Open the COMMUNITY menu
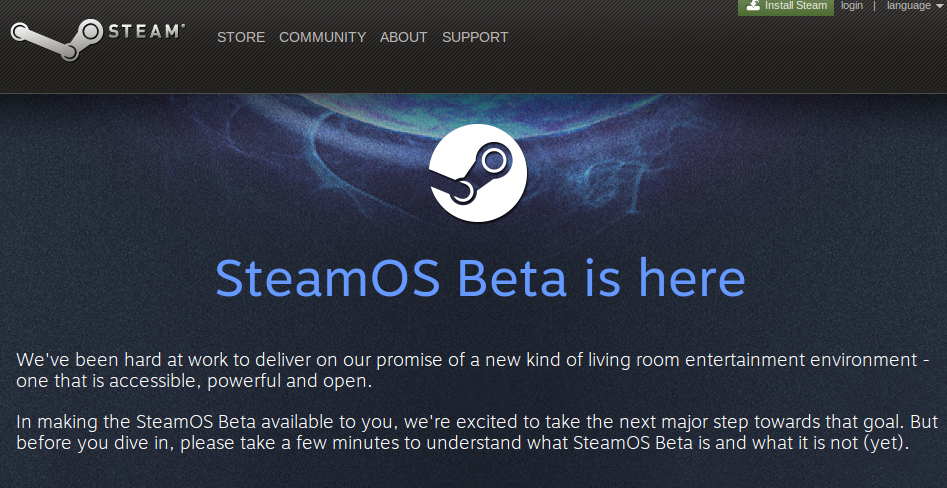The image size is (947, 488). [323, 37]
